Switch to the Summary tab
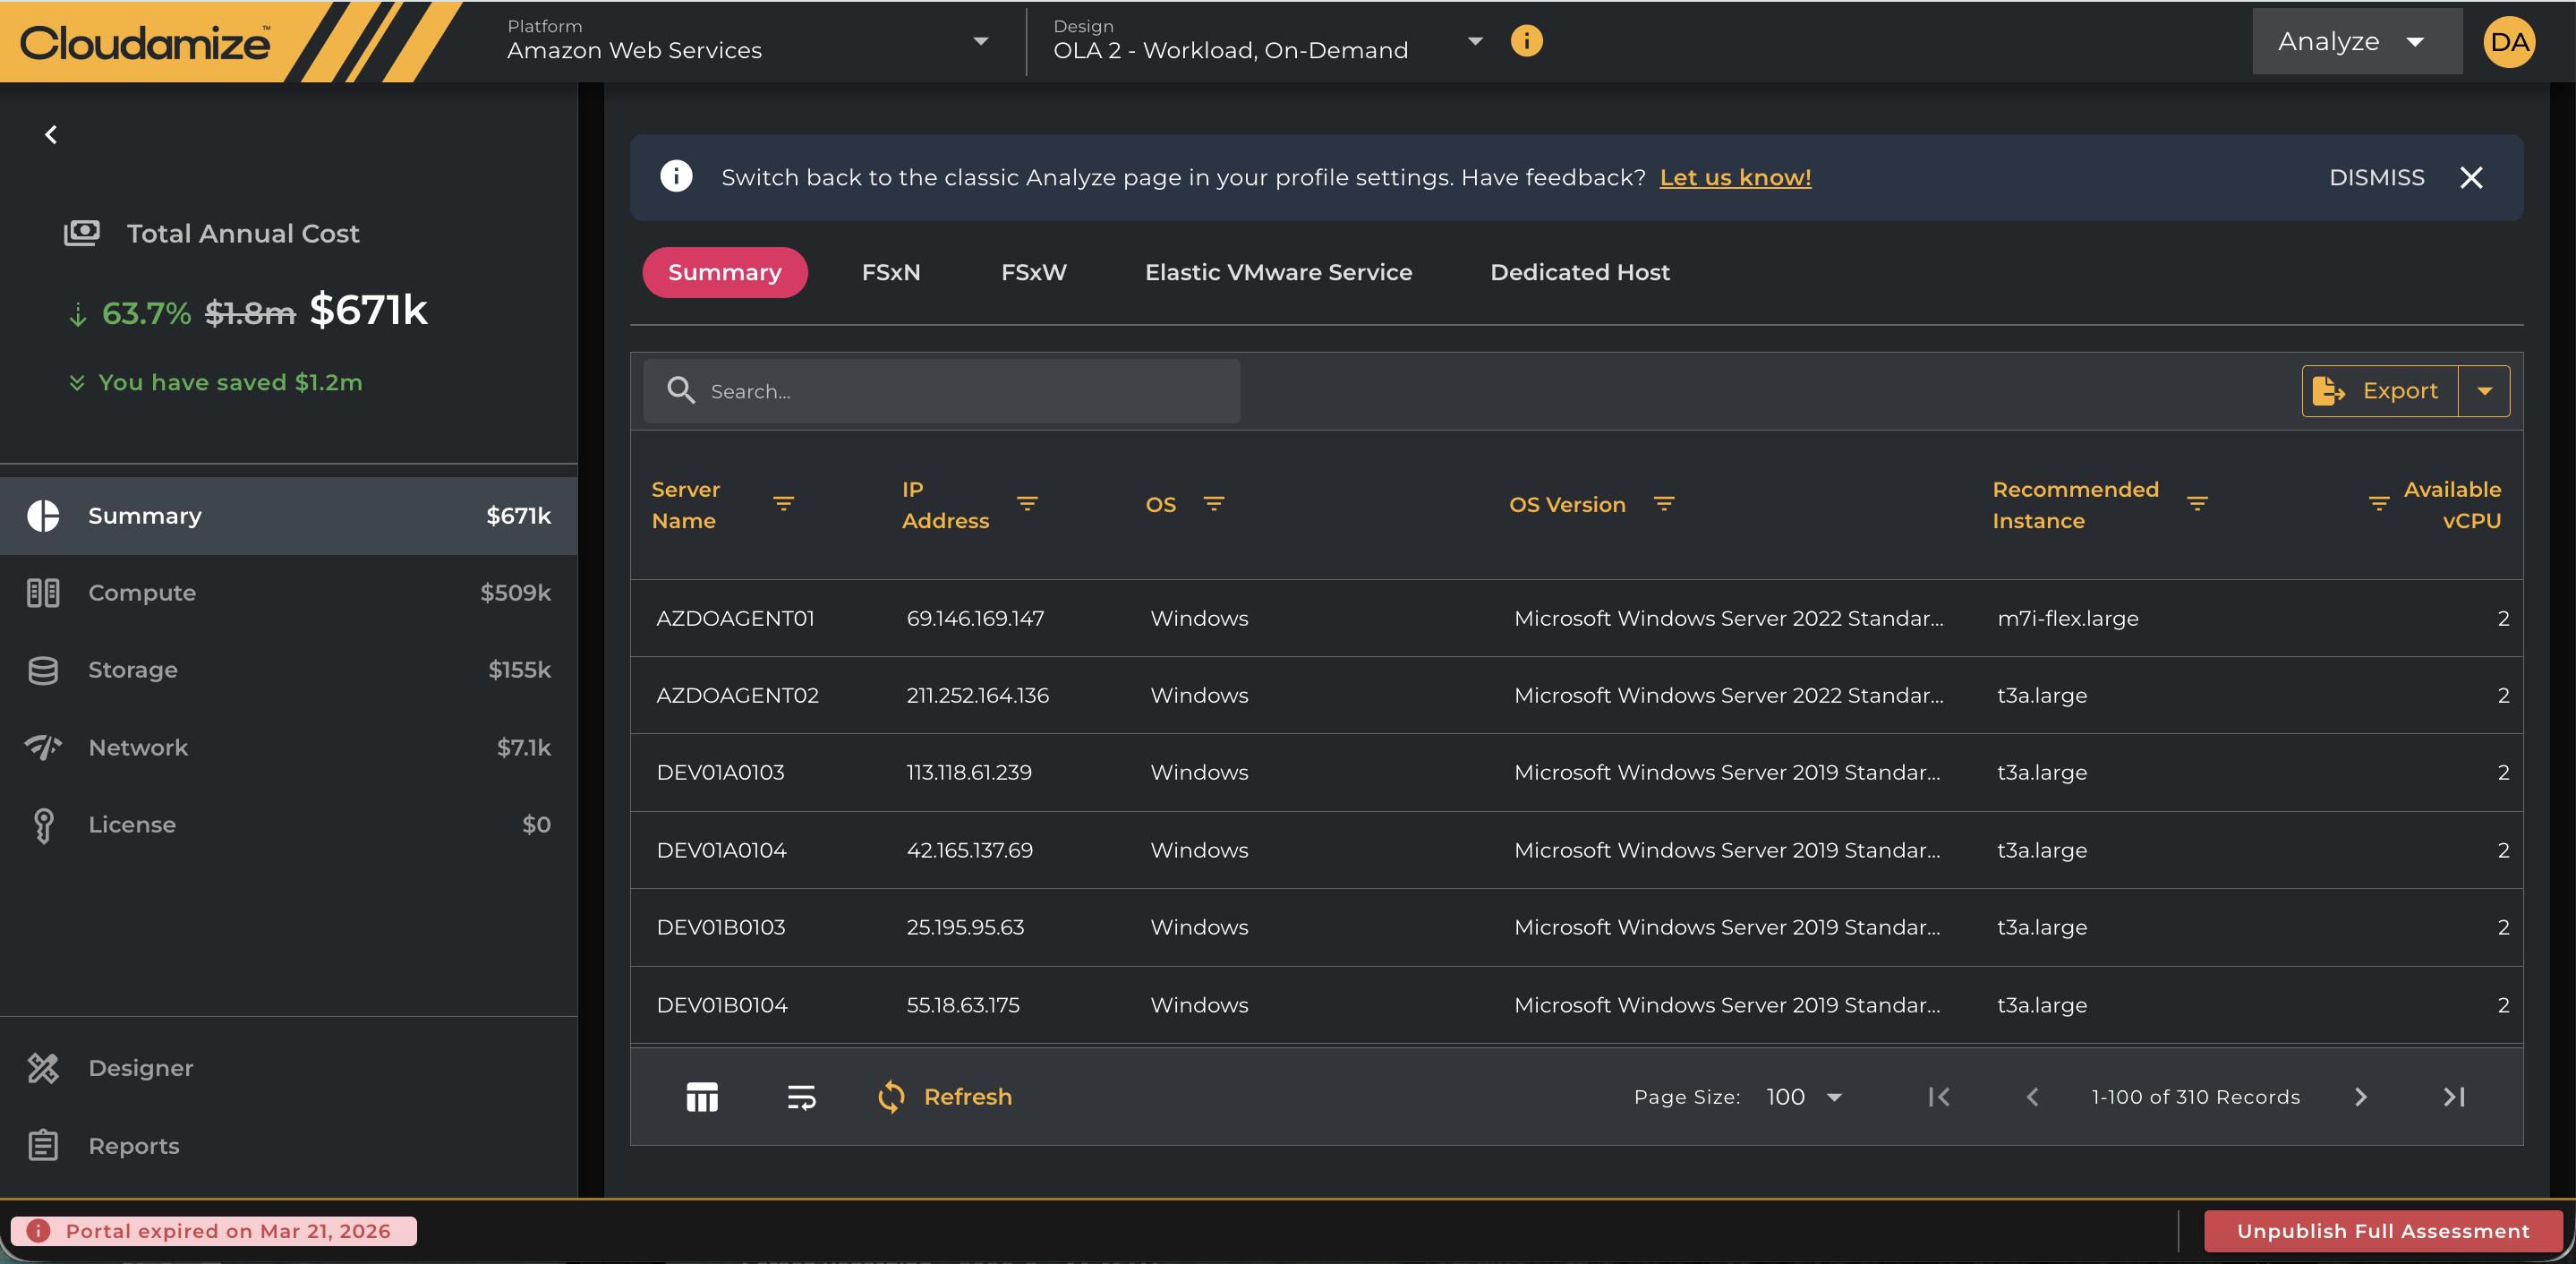 click(x=725, y=272)
